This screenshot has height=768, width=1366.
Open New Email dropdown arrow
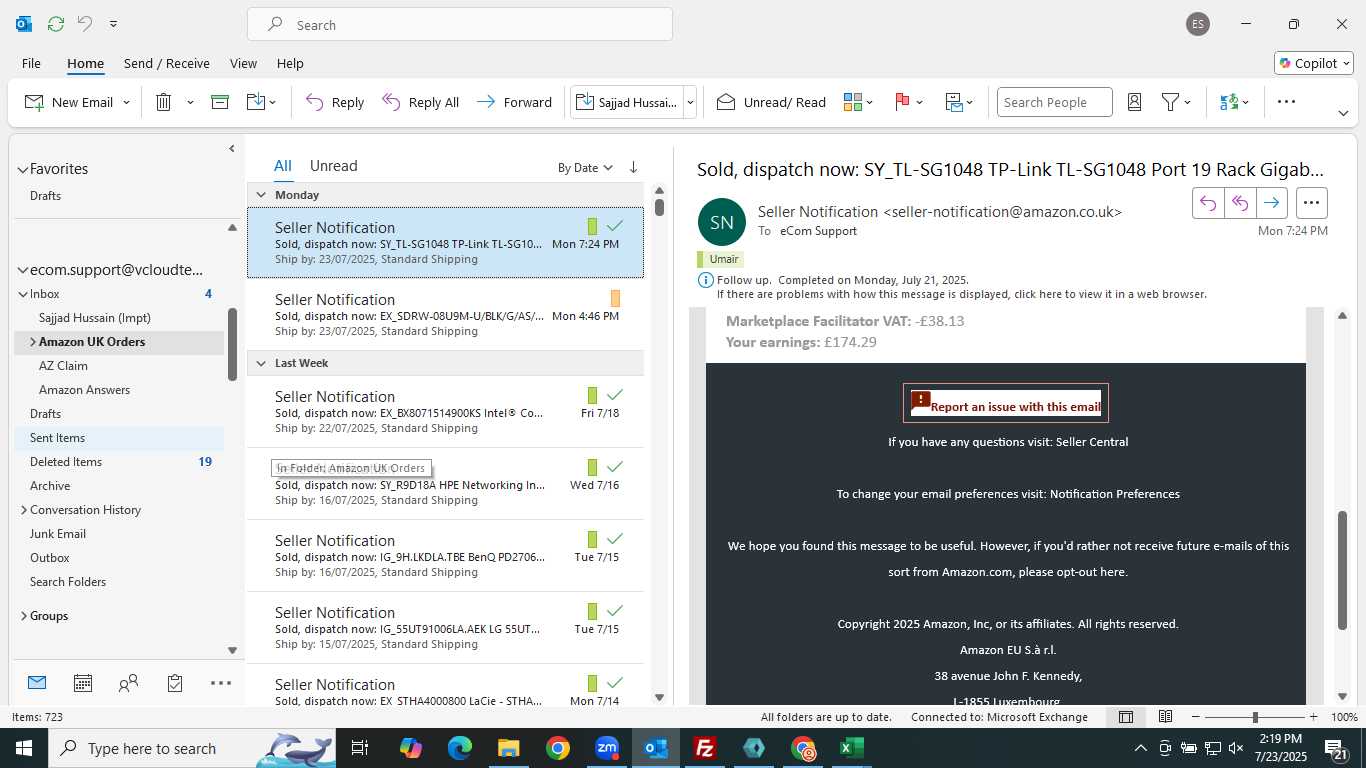pos(126,102)
